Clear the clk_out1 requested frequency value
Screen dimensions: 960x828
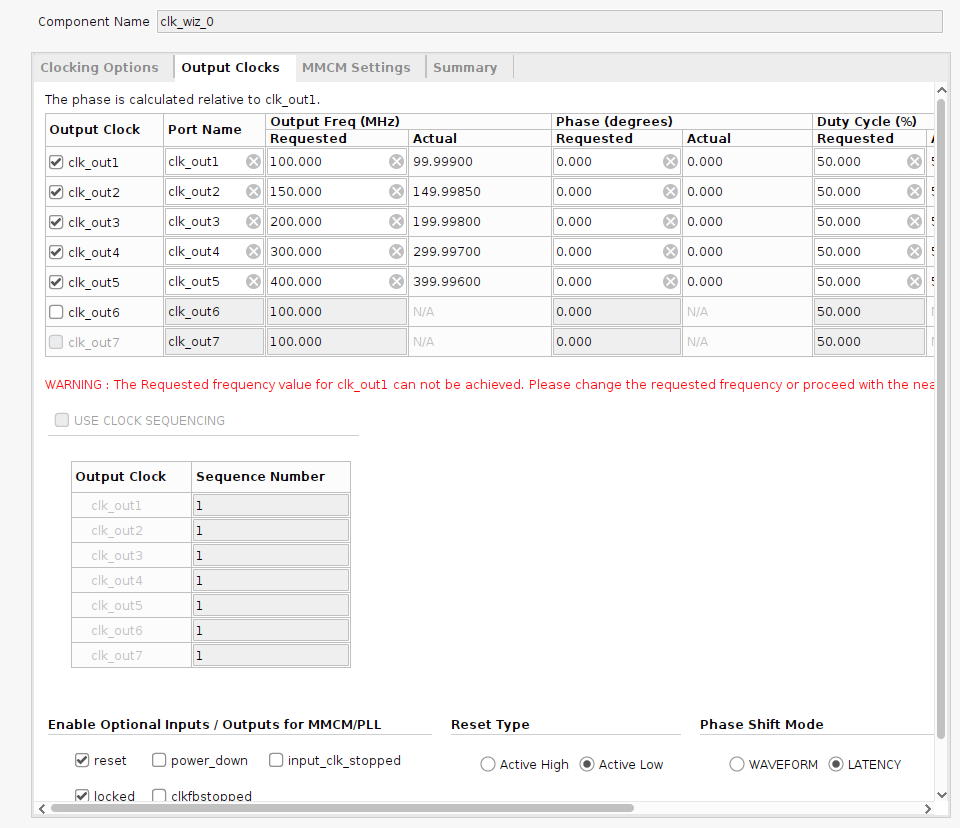click(x=396, y=161)
